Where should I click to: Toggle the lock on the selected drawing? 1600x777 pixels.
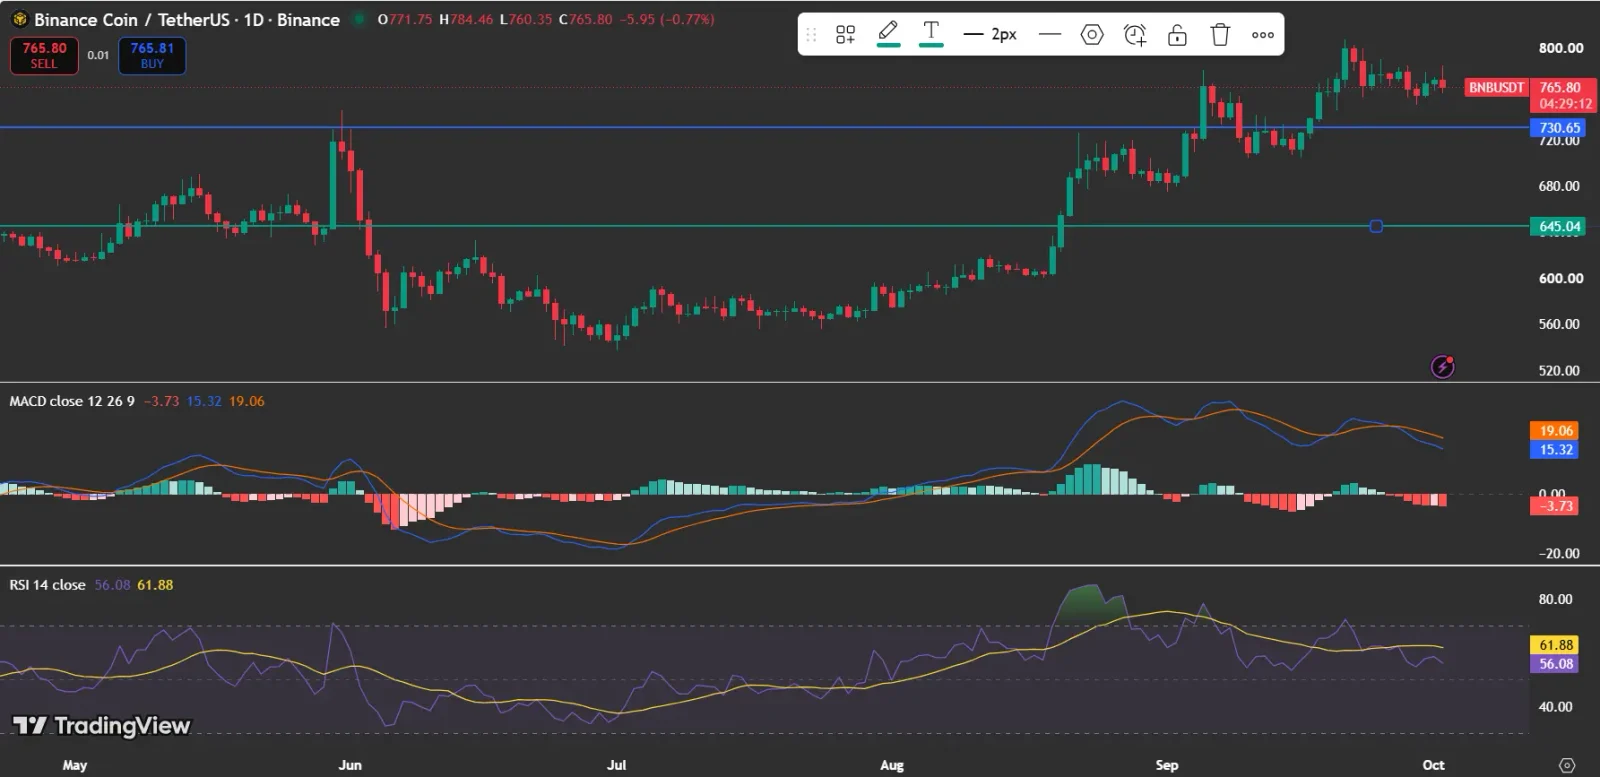coord(1178,35)
